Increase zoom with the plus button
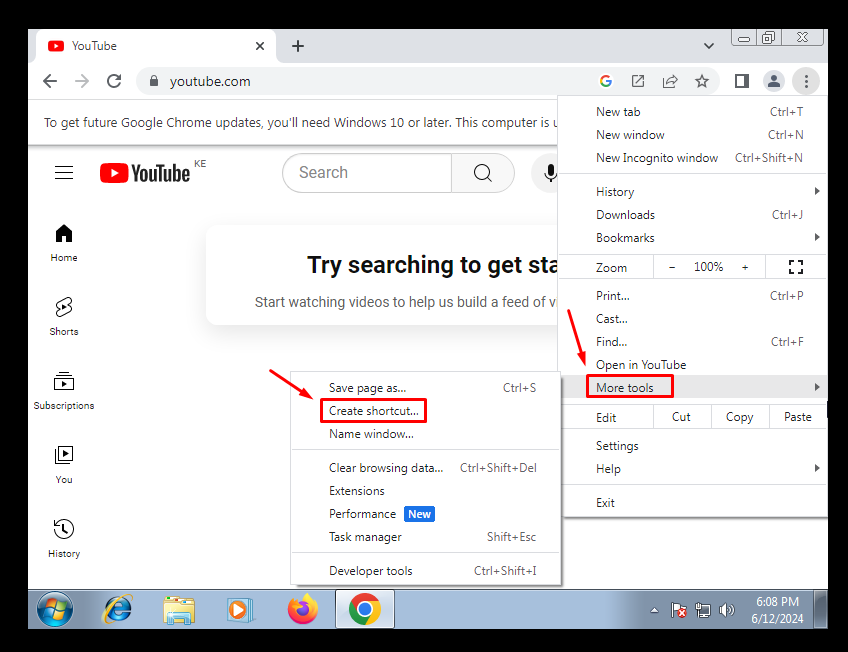 click(745, 267)
